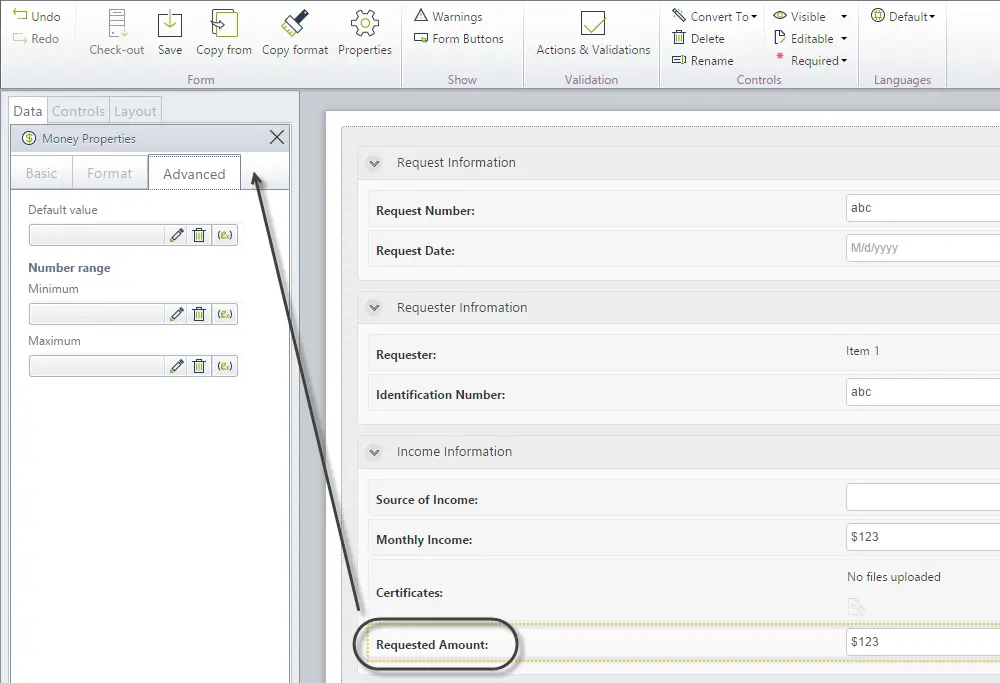
Task: Clear Minimum value with trash icon
Action: [199, 314]
